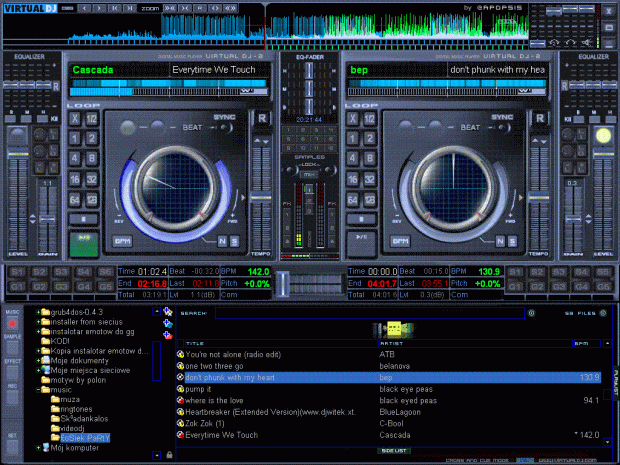Toggle the right equalizer Kill button

coord(568,119)
